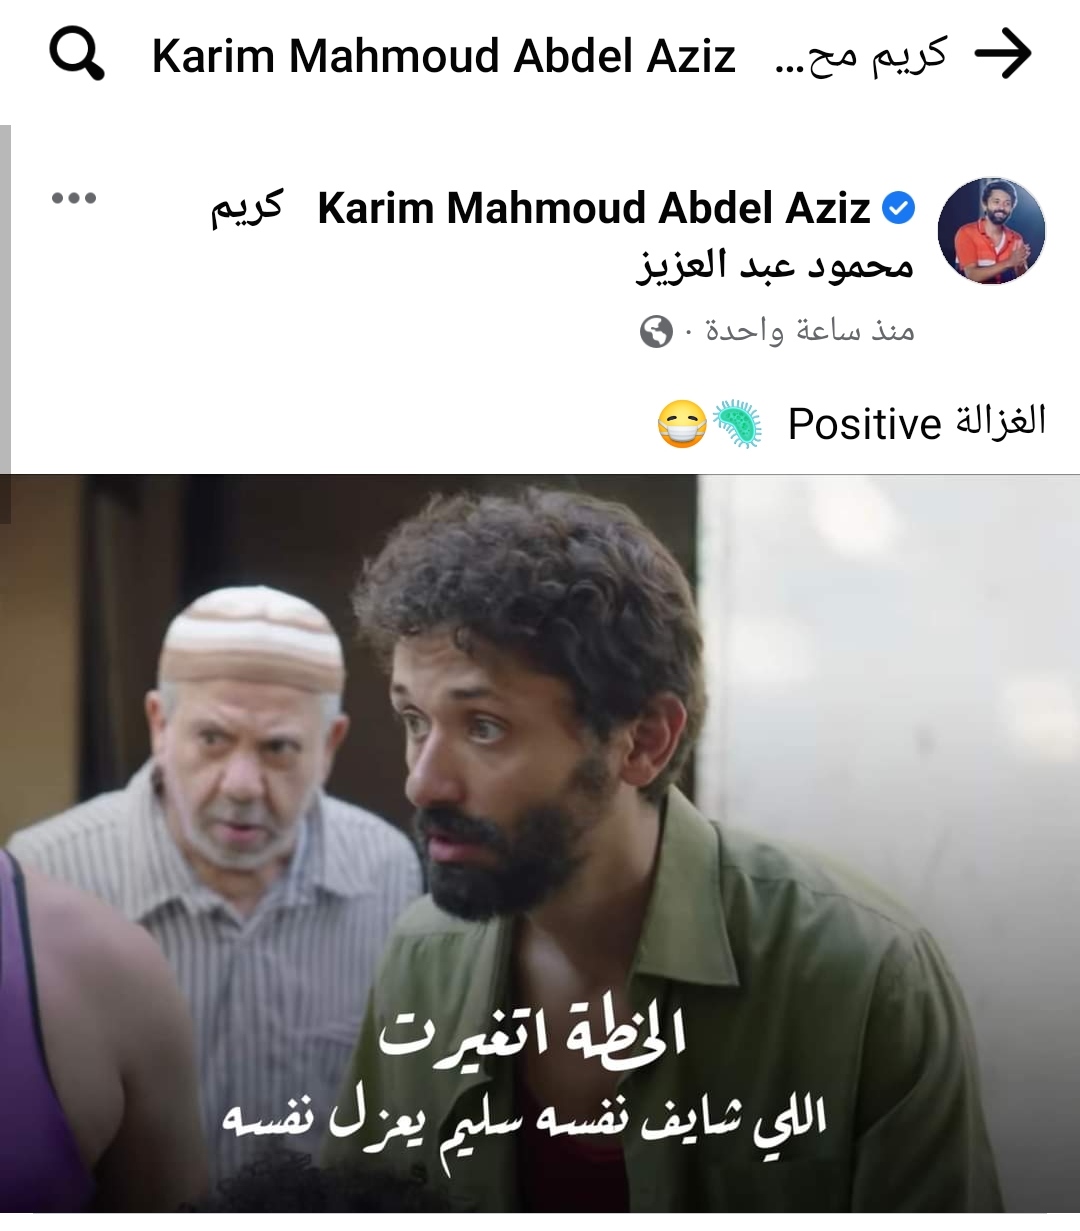Select the post text الغزالة Positive
Viewport: 1080px width, 1231px height.
(x=917, y=423)
